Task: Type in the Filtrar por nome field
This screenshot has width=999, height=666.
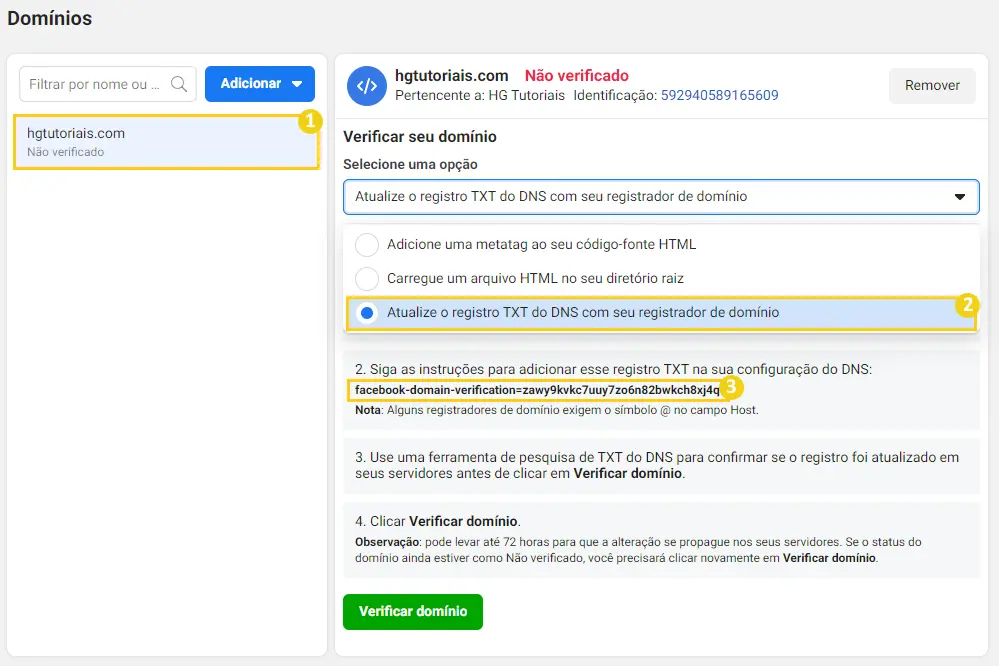Action: point(108,84)
